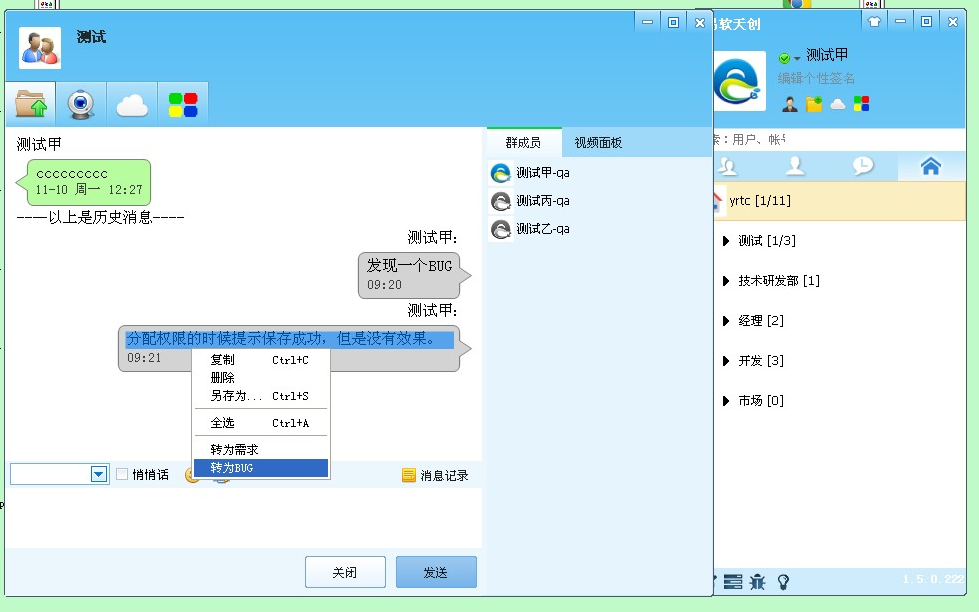Screen dimensions: 979x612
Task: Click the recipient combo box text field
Action: tap(51, 475)
